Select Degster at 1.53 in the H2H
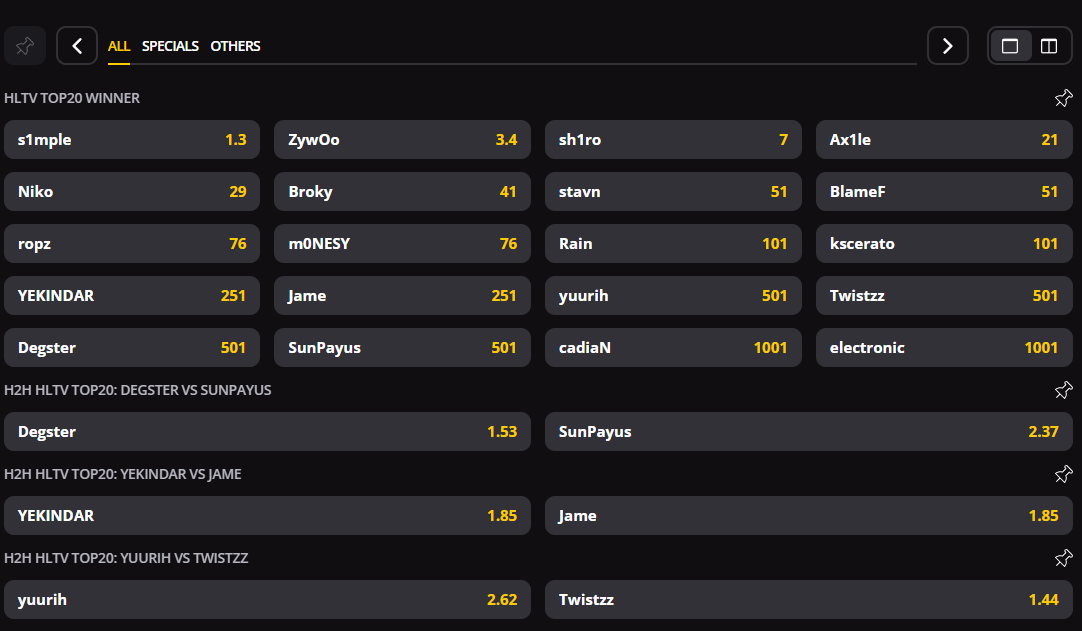This screenshot has width=1082, height=631. pyautogui.click(x=267, y=432)
